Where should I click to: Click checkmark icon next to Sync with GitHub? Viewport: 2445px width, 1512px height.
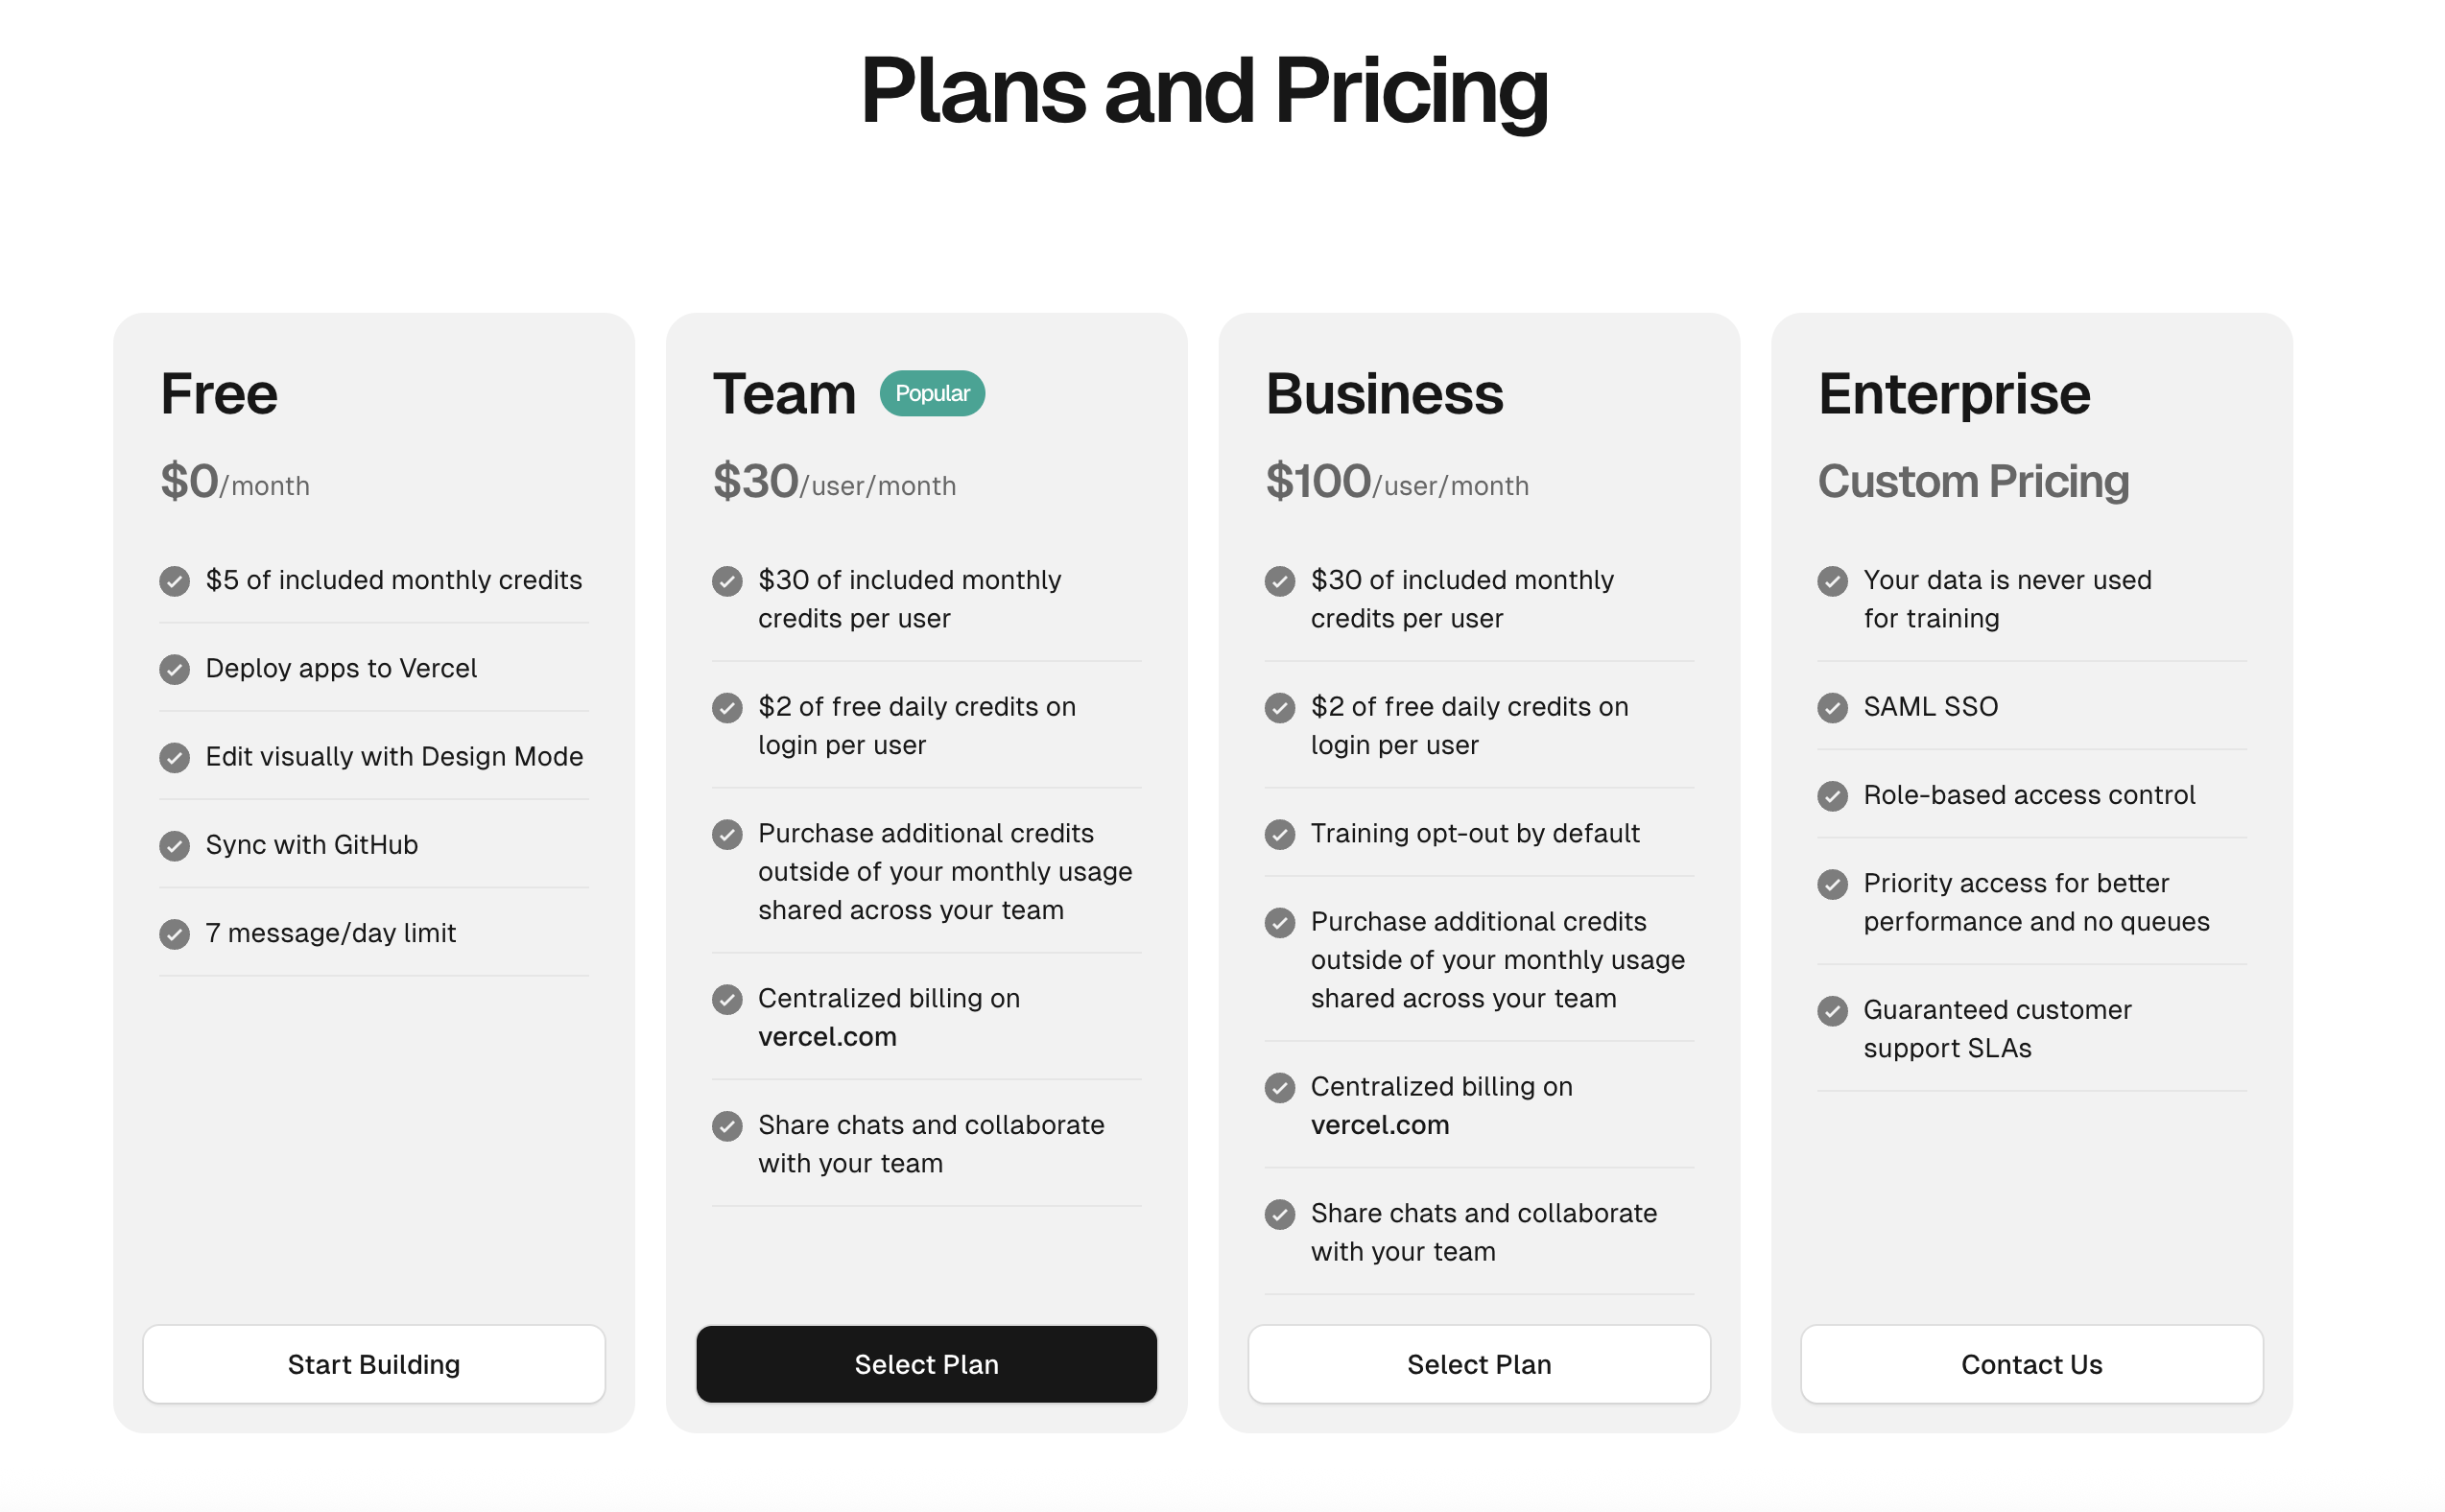(174, 846)
